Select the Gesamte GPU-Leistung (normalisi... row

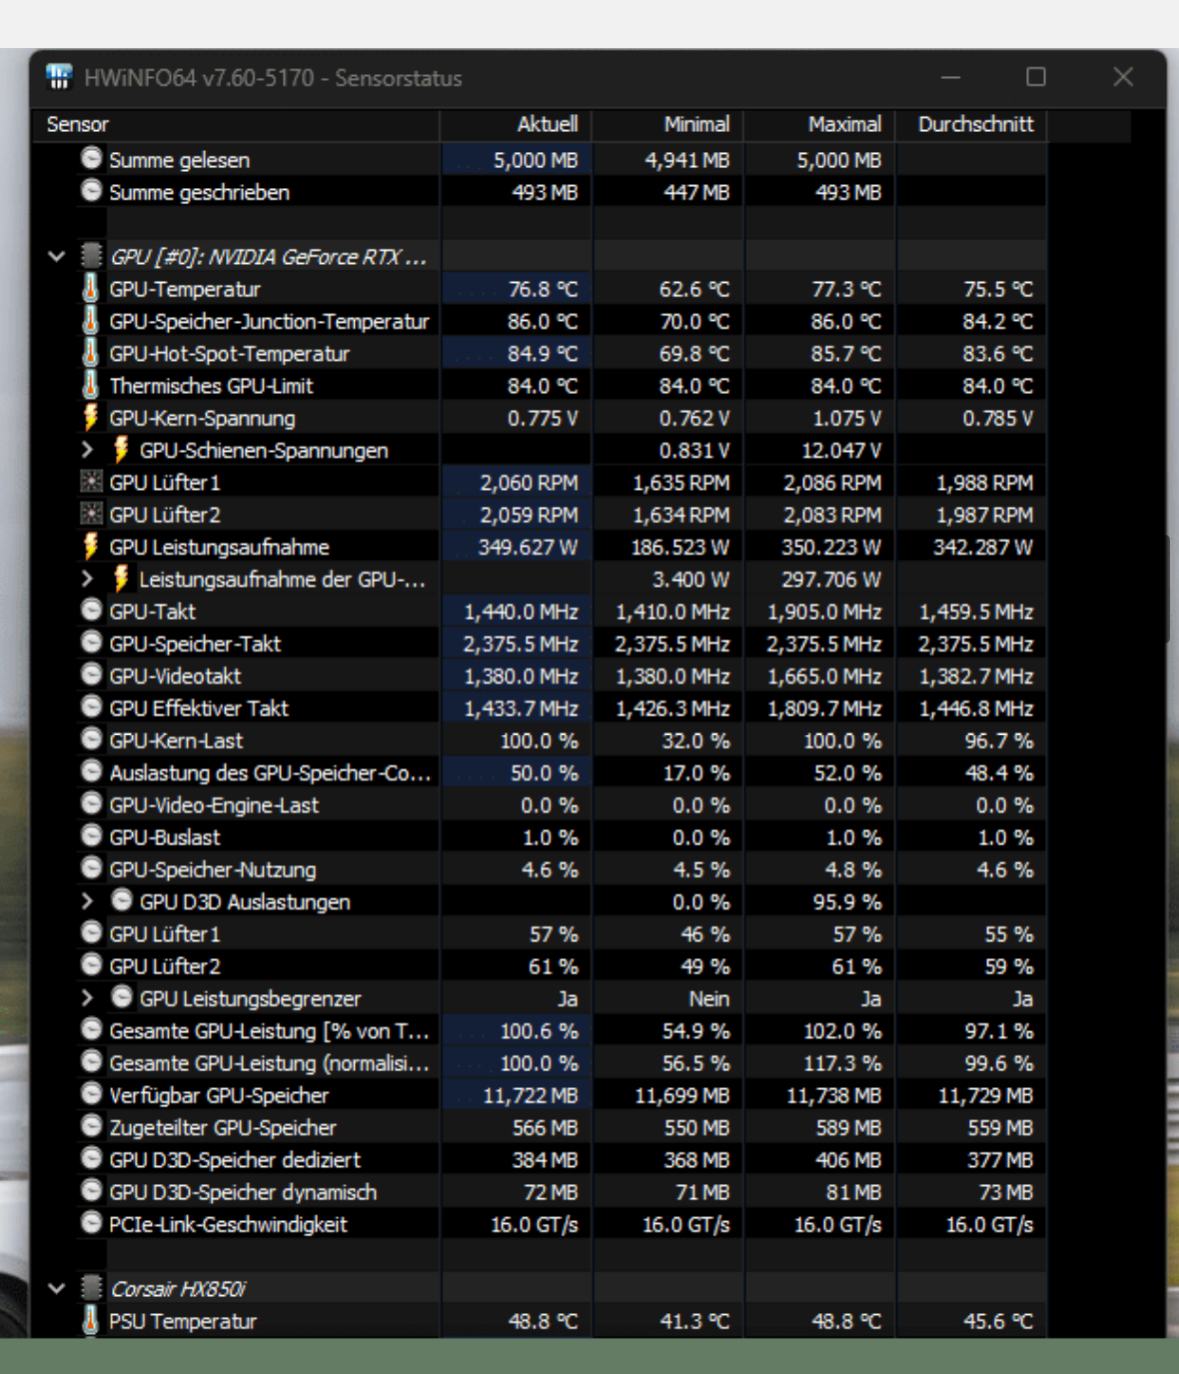tap(541, 1062)
